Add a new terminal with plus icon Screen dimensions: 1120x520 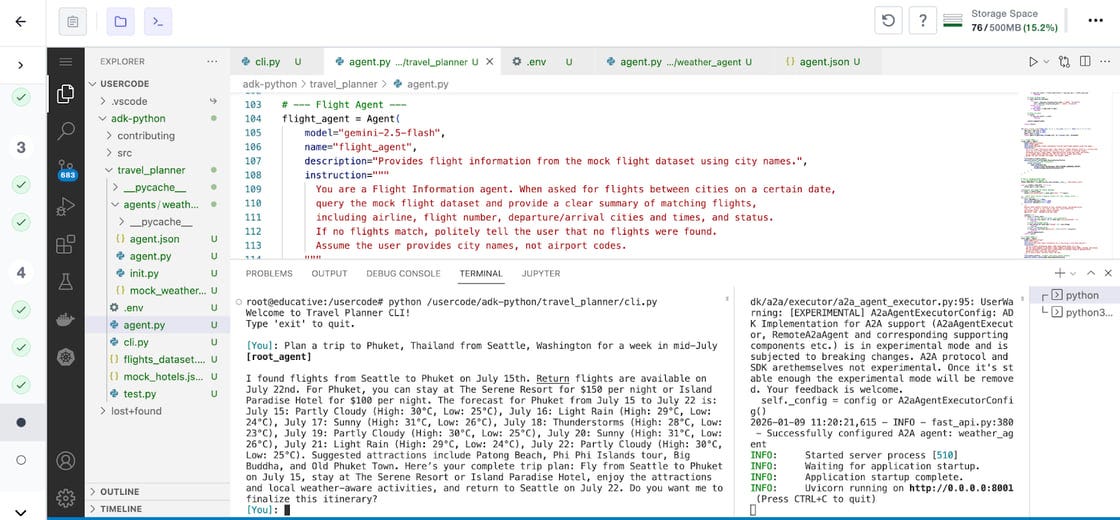coord(1060,274)
